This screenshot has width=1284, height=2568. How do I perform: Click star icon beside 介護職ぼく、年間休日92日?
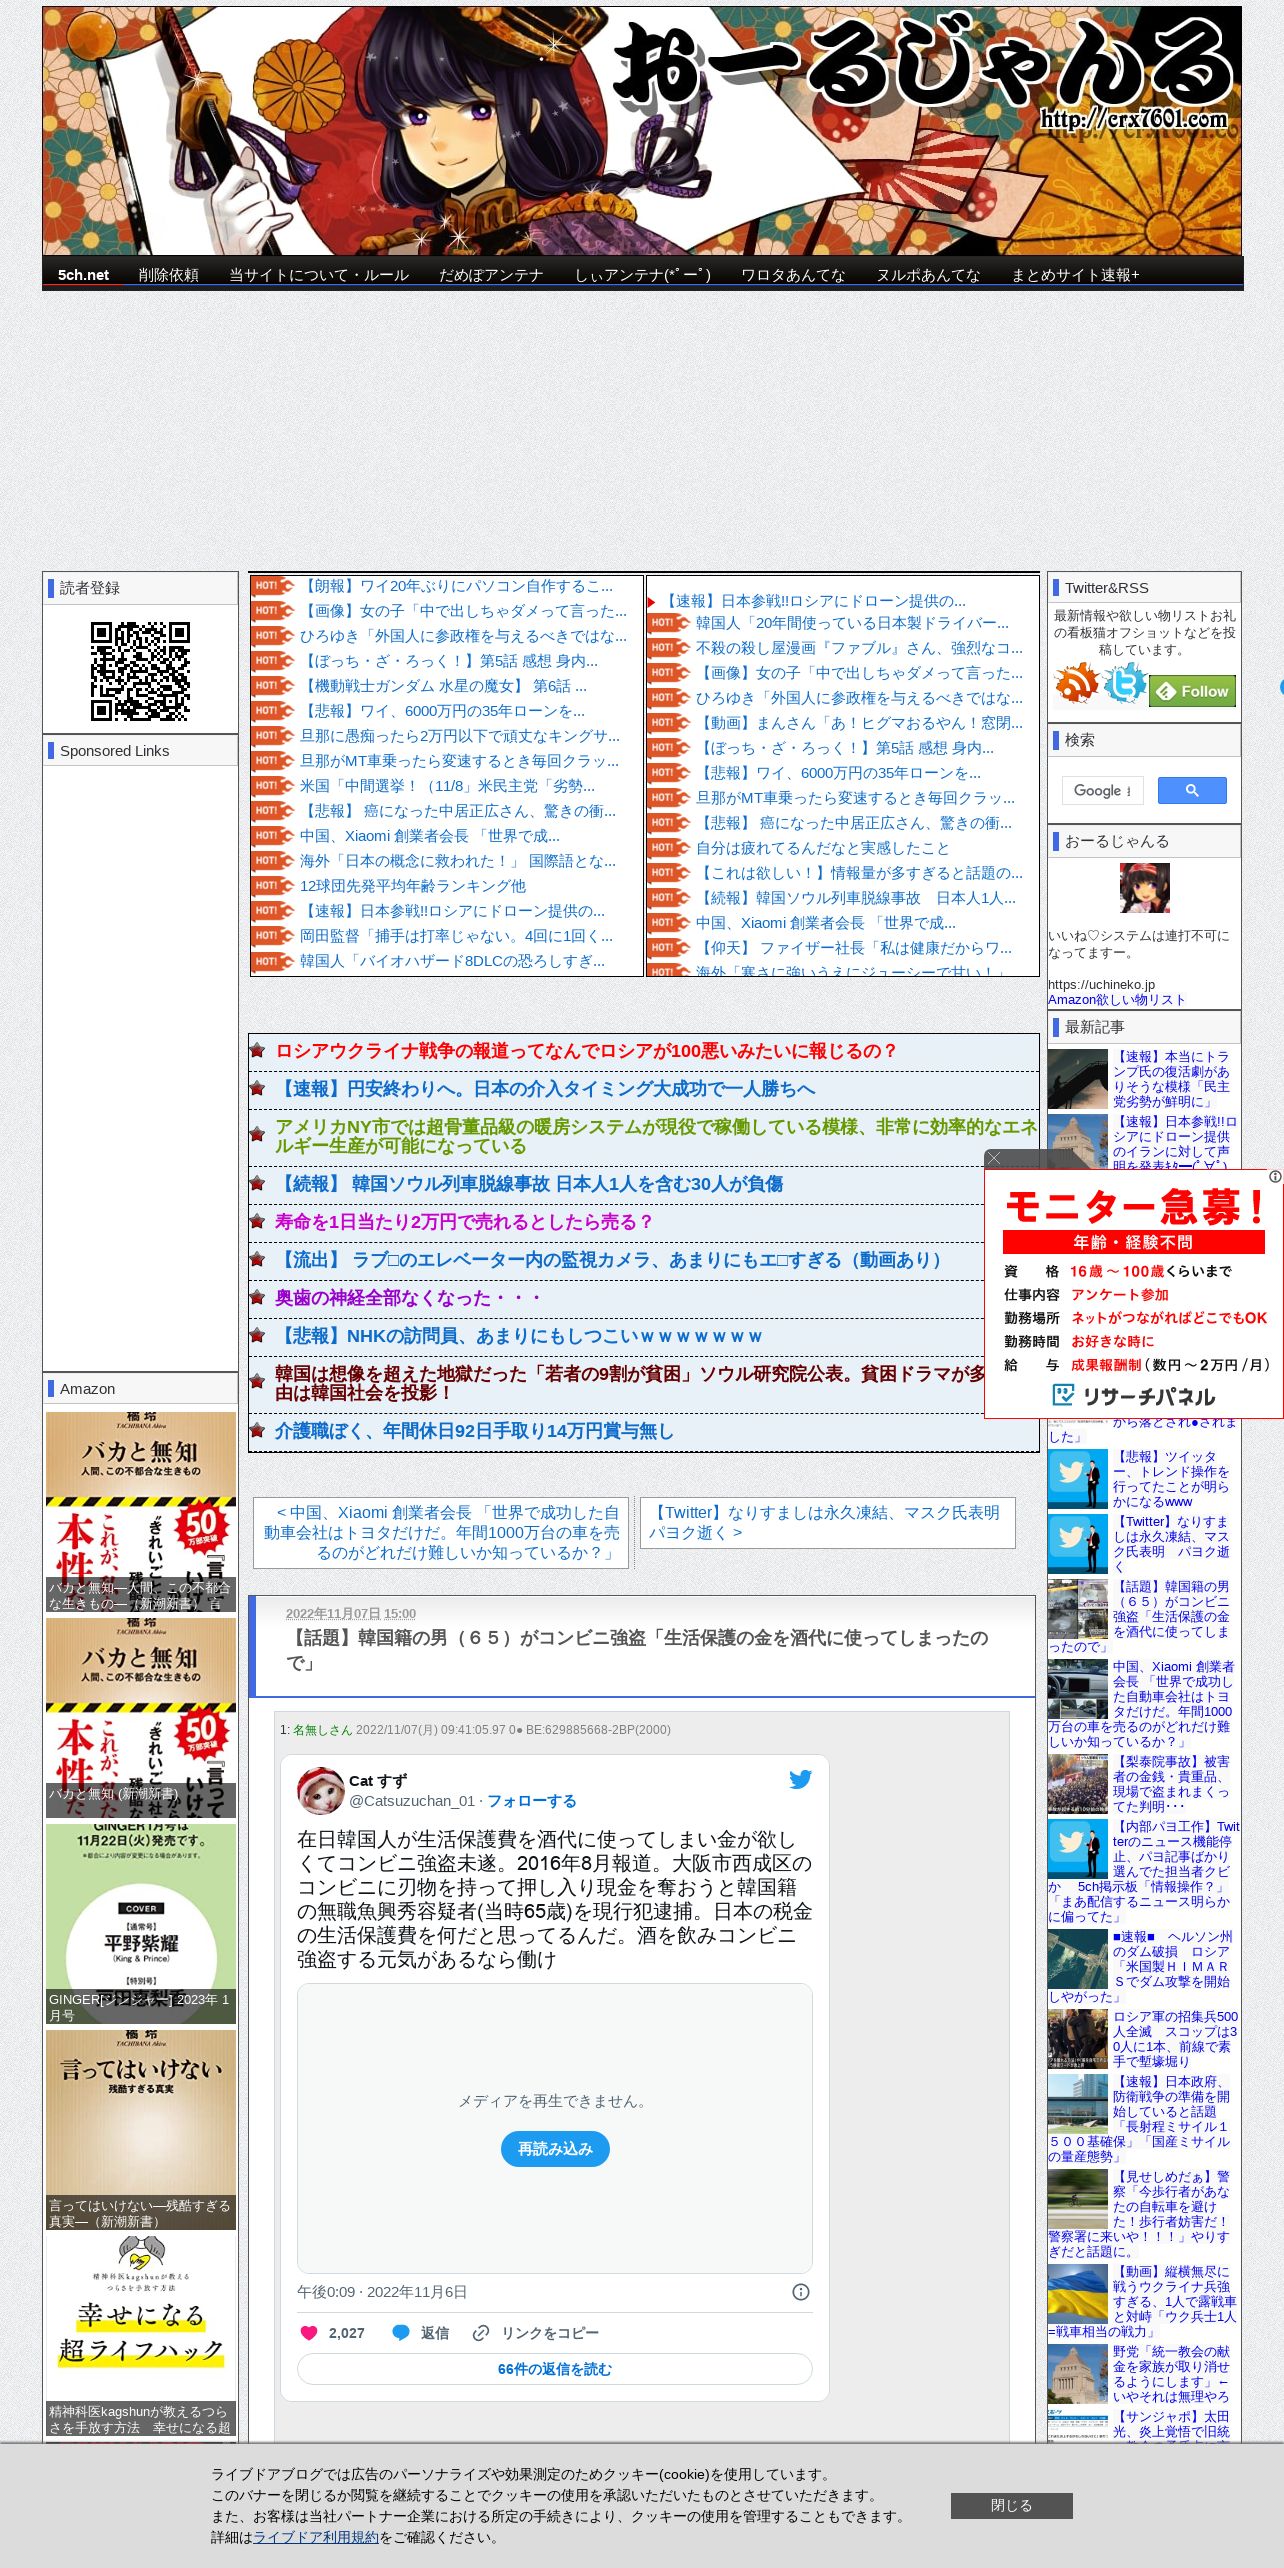pyautogui.click(x=257, y=1431)
